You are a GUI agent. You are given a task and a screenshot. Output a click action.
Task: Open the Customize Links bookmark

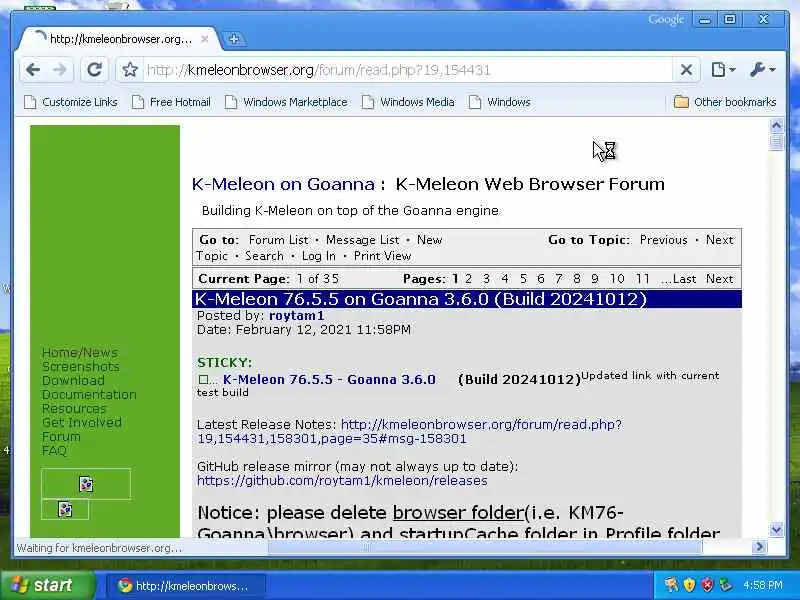[71, 102]
